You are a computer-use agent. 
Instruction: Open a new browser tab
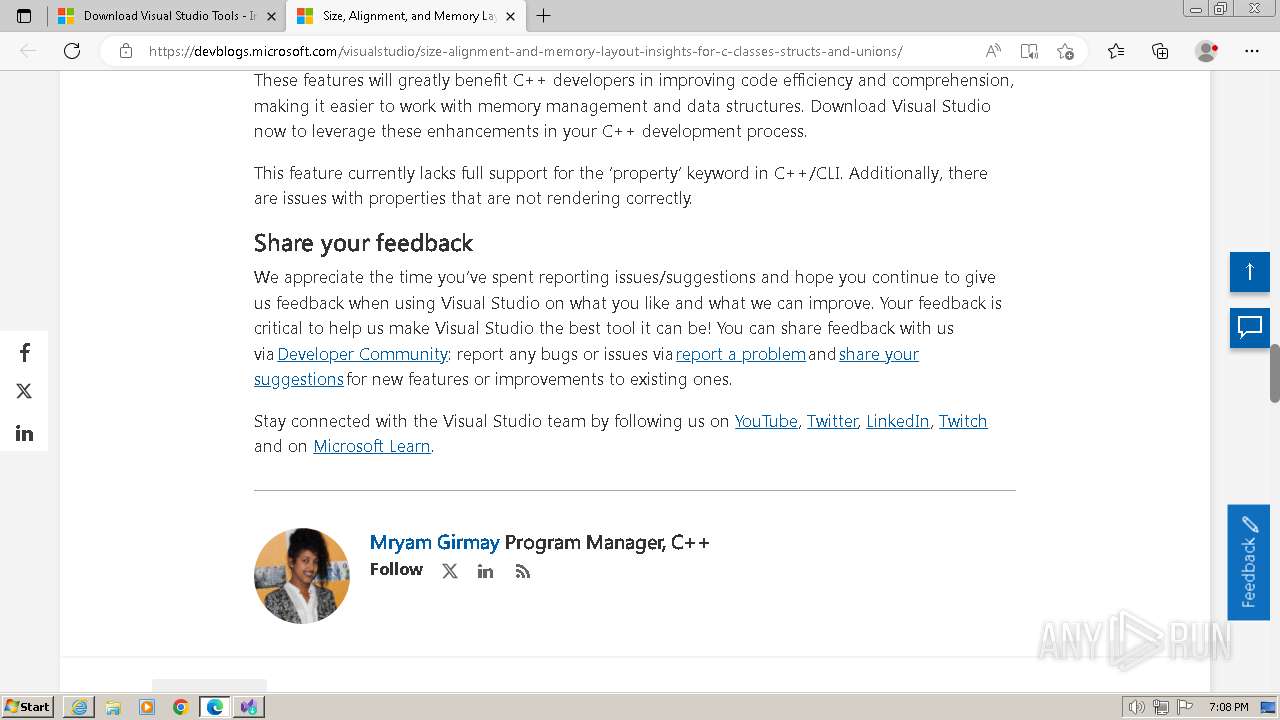(x=544, y=16)
